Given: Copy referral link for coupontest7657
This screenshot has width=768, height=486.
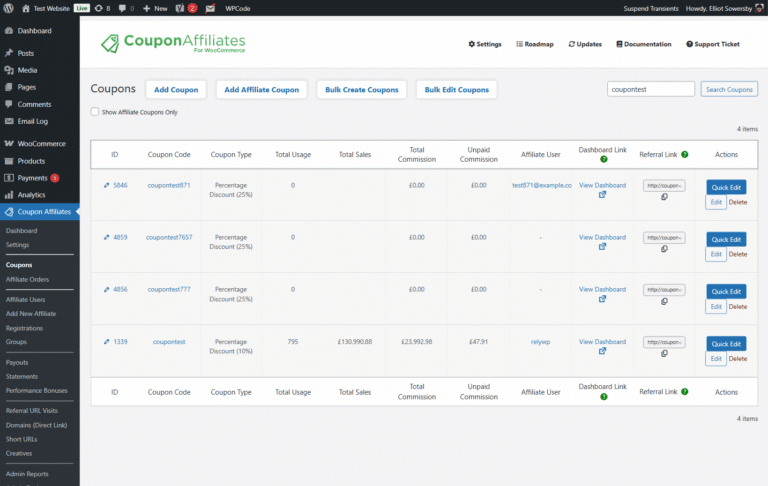Looking at the screenshot, I should coord(664,249).
